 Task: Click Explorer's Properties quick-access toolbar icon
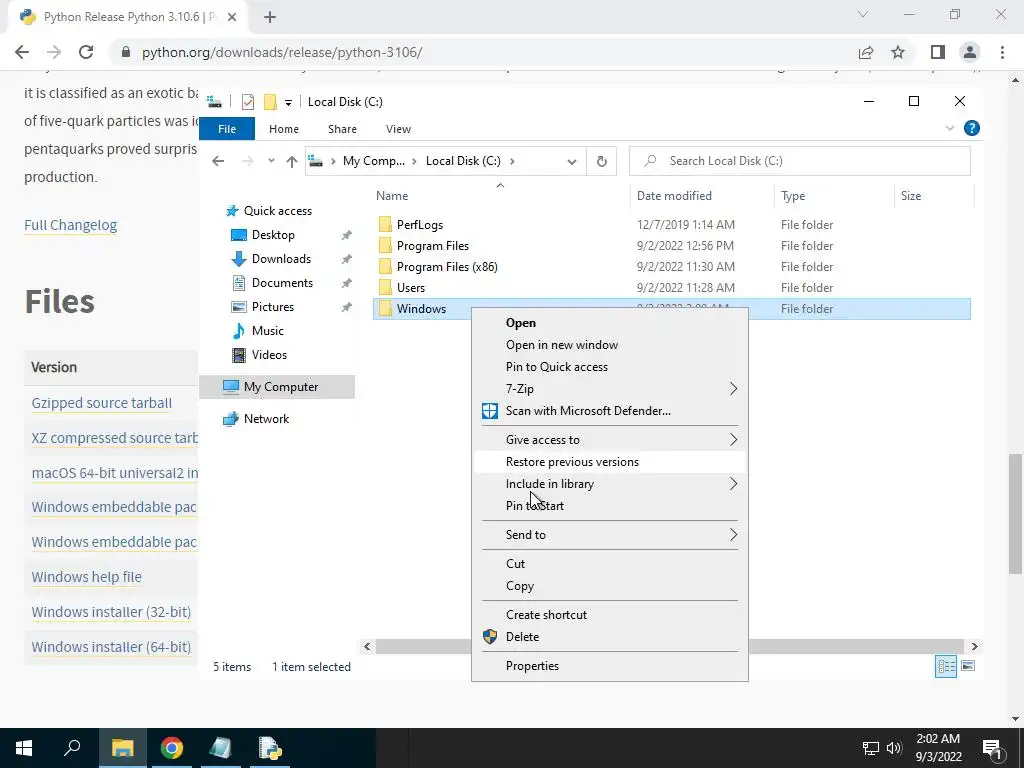pyautogui.click(x=248, y=102)
